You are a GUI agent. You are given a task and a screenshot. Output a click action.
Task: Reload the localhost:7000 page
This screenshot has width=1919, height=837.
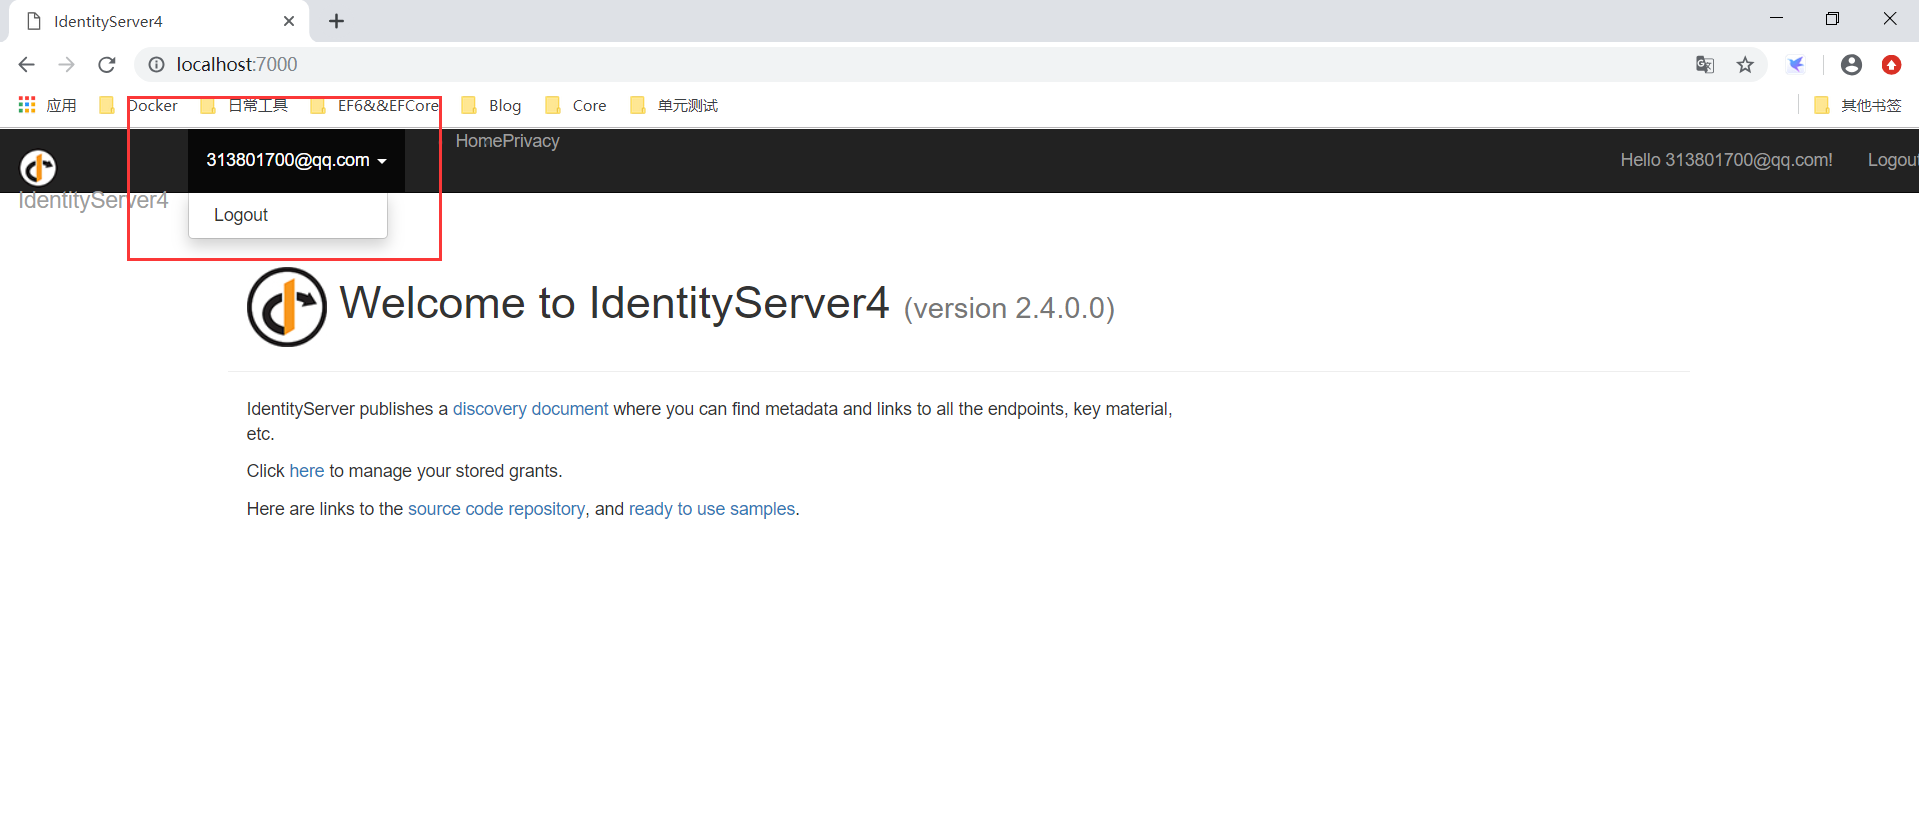(107, 65)
